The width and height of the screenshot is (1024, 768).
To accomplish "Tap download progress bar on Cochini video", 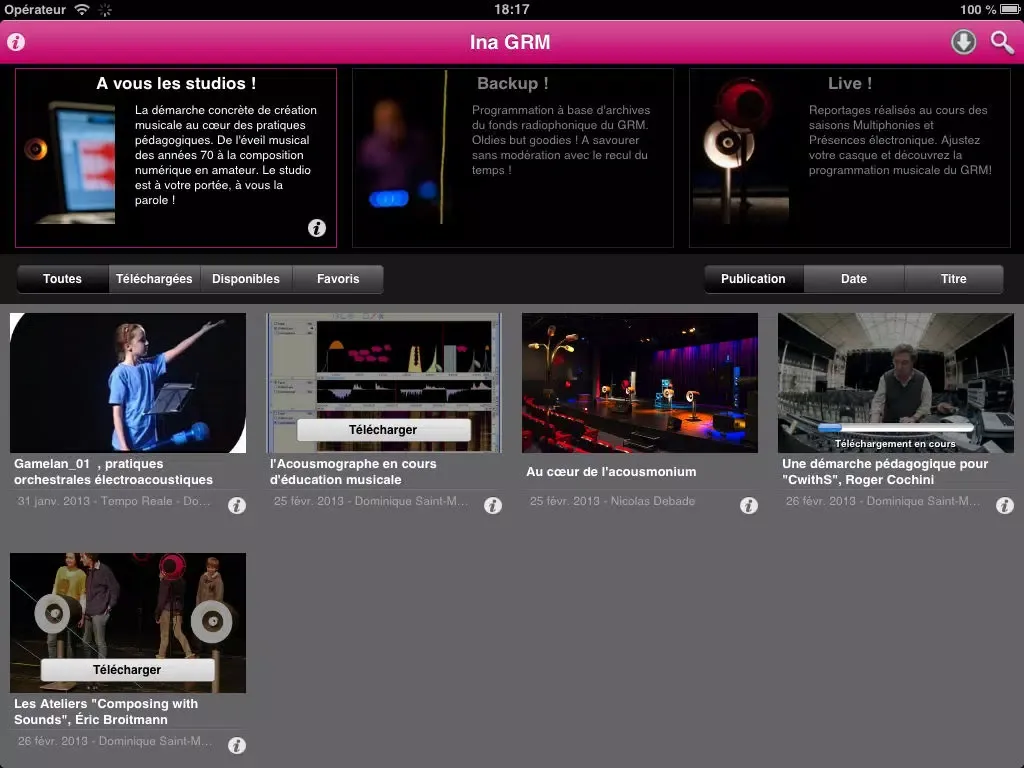I will [x=895, y=428].
